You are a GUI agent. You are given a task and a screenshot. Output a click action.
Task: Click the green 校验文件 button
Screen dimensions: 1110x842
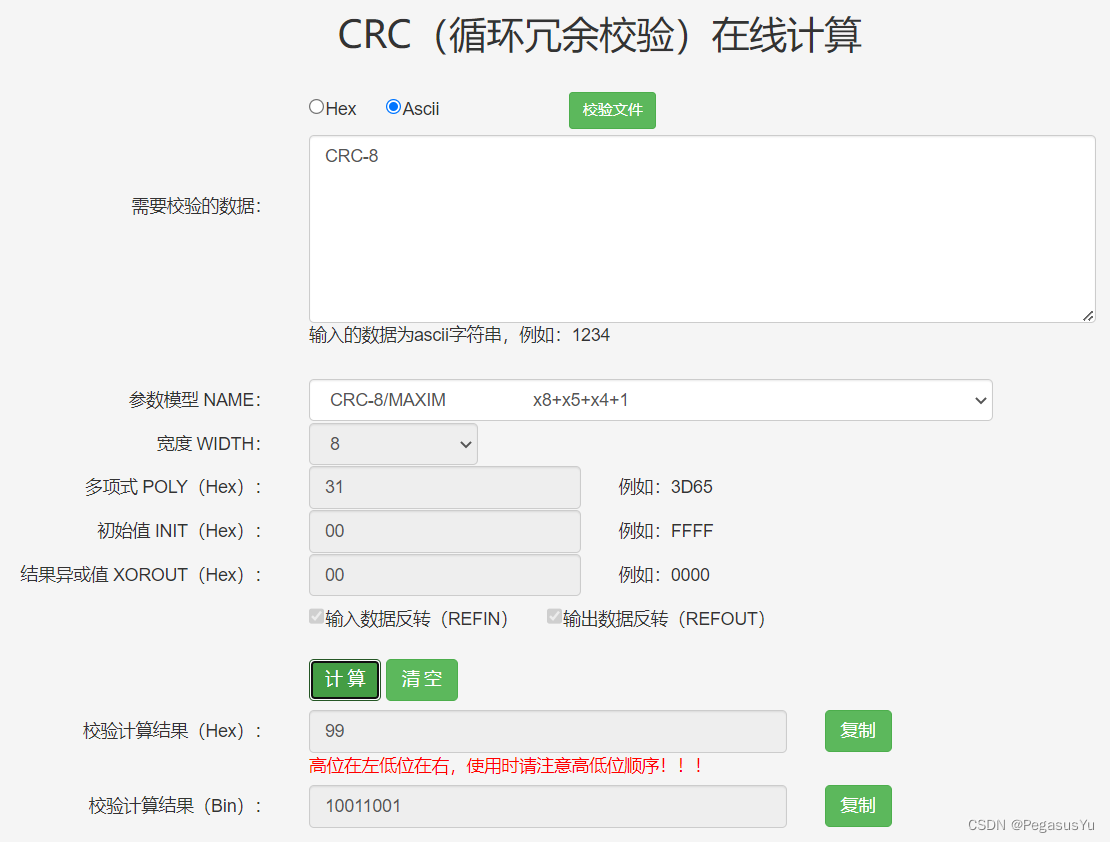click(x=611, y=110)
